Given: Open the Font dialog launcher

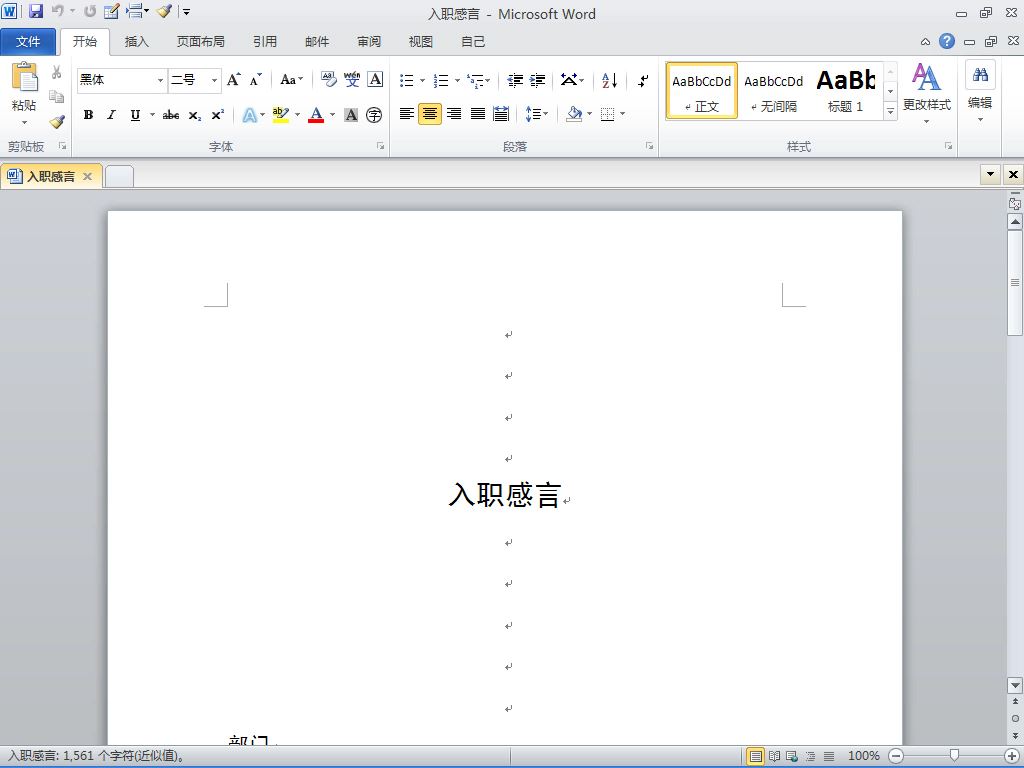Looking at the screenshot, I should tap(380, 146).
